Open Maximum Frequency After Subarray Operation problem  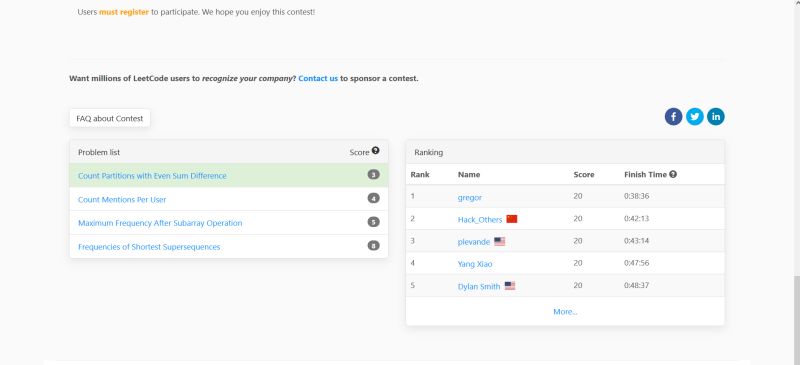[x=160, y=223]
